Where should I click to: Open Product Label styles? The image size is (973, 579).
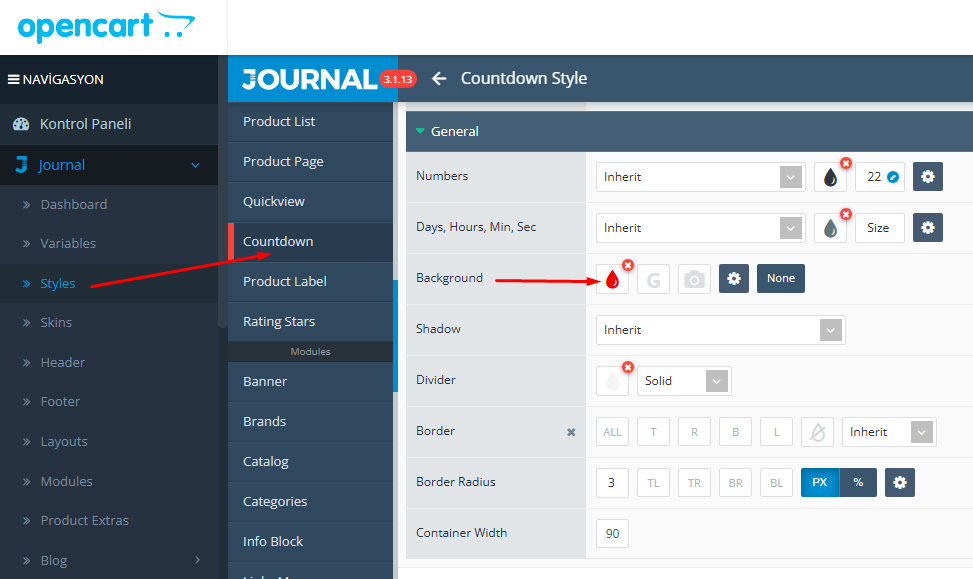(x=310, y=282)
